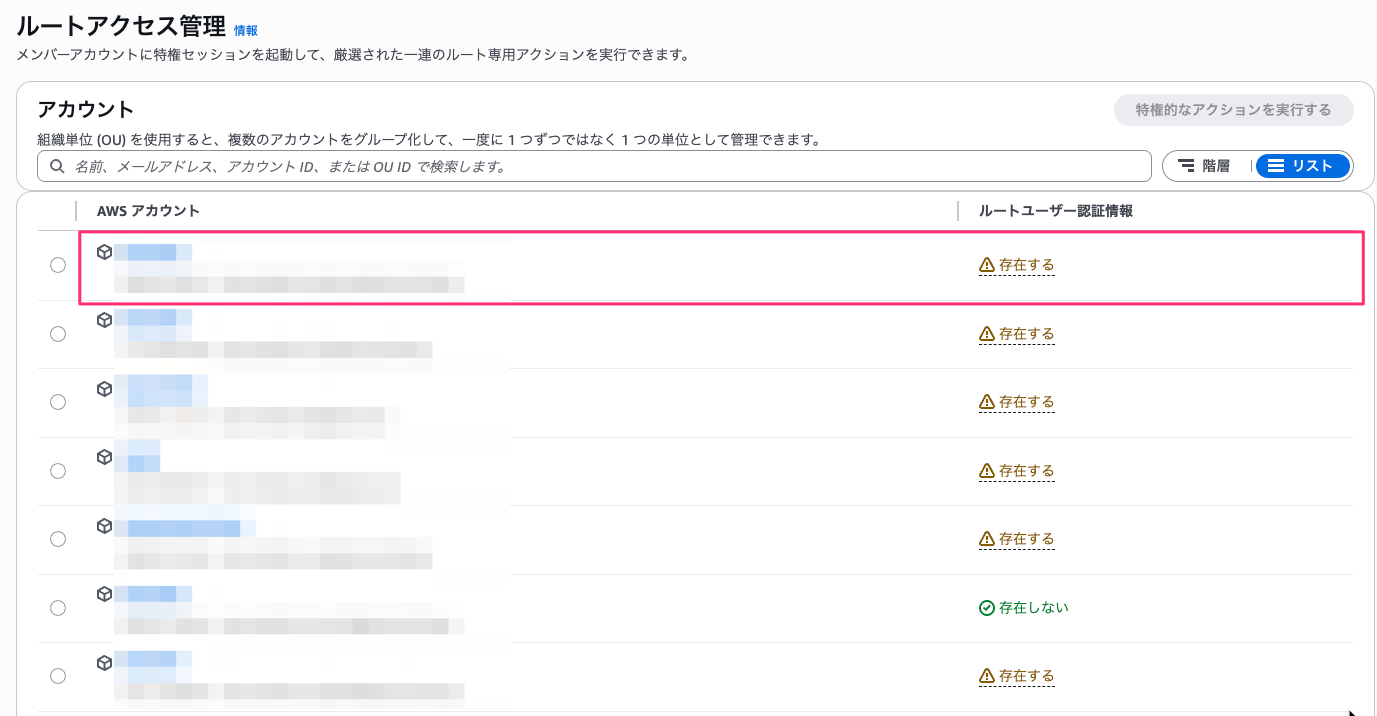Viewport: 1377px width, 716px height.
Task: Switch to リスト list view
Action: pos(1302,166)
